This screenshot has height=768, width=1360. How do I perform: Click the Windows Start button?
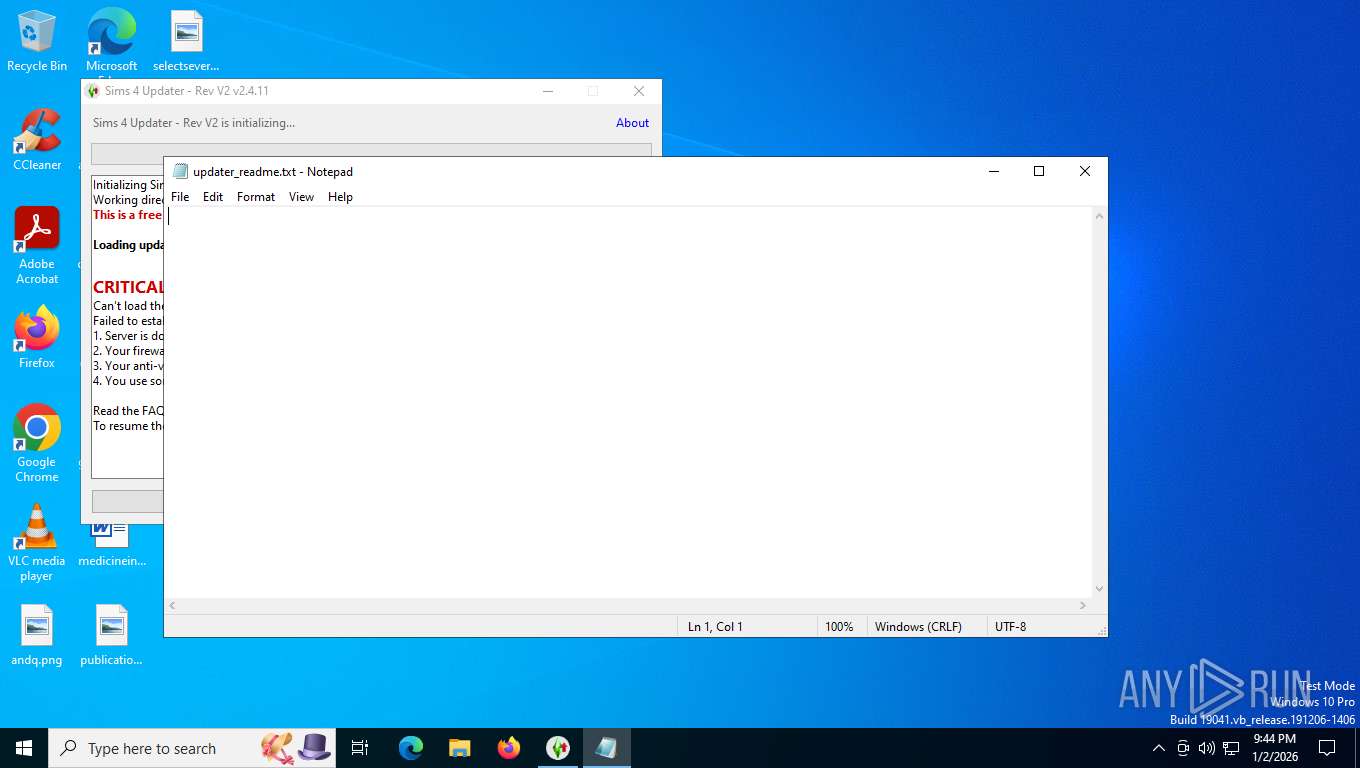24,748
